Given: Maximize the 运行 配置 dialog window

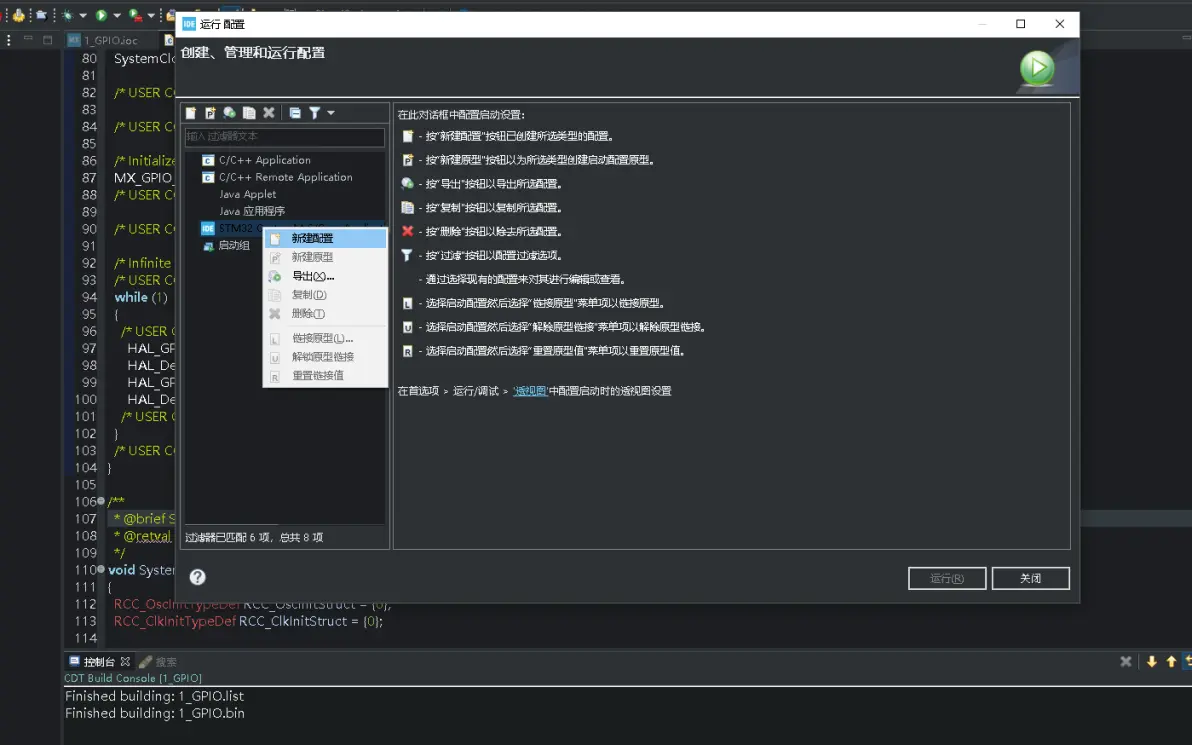Looking at the screenshot, I should click(x=1021, y=24).
